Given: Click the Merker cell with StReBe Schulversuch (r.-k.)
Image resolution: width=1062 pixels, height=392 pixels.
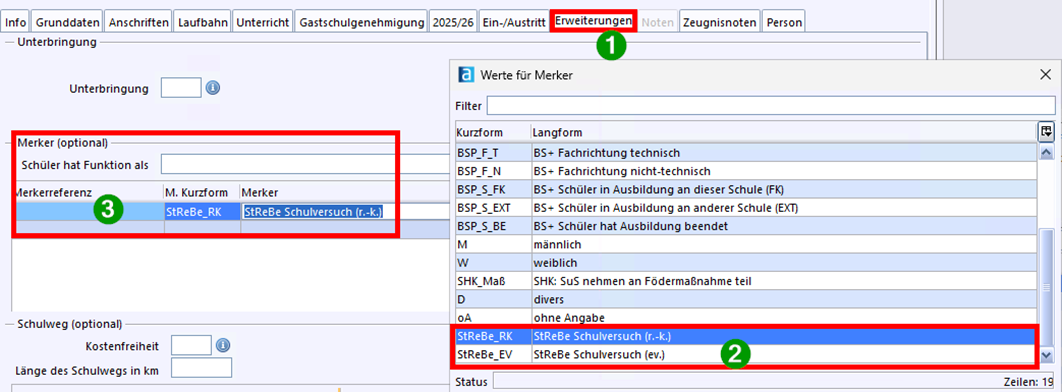Looking at the screenshot, I should (345, 212).
